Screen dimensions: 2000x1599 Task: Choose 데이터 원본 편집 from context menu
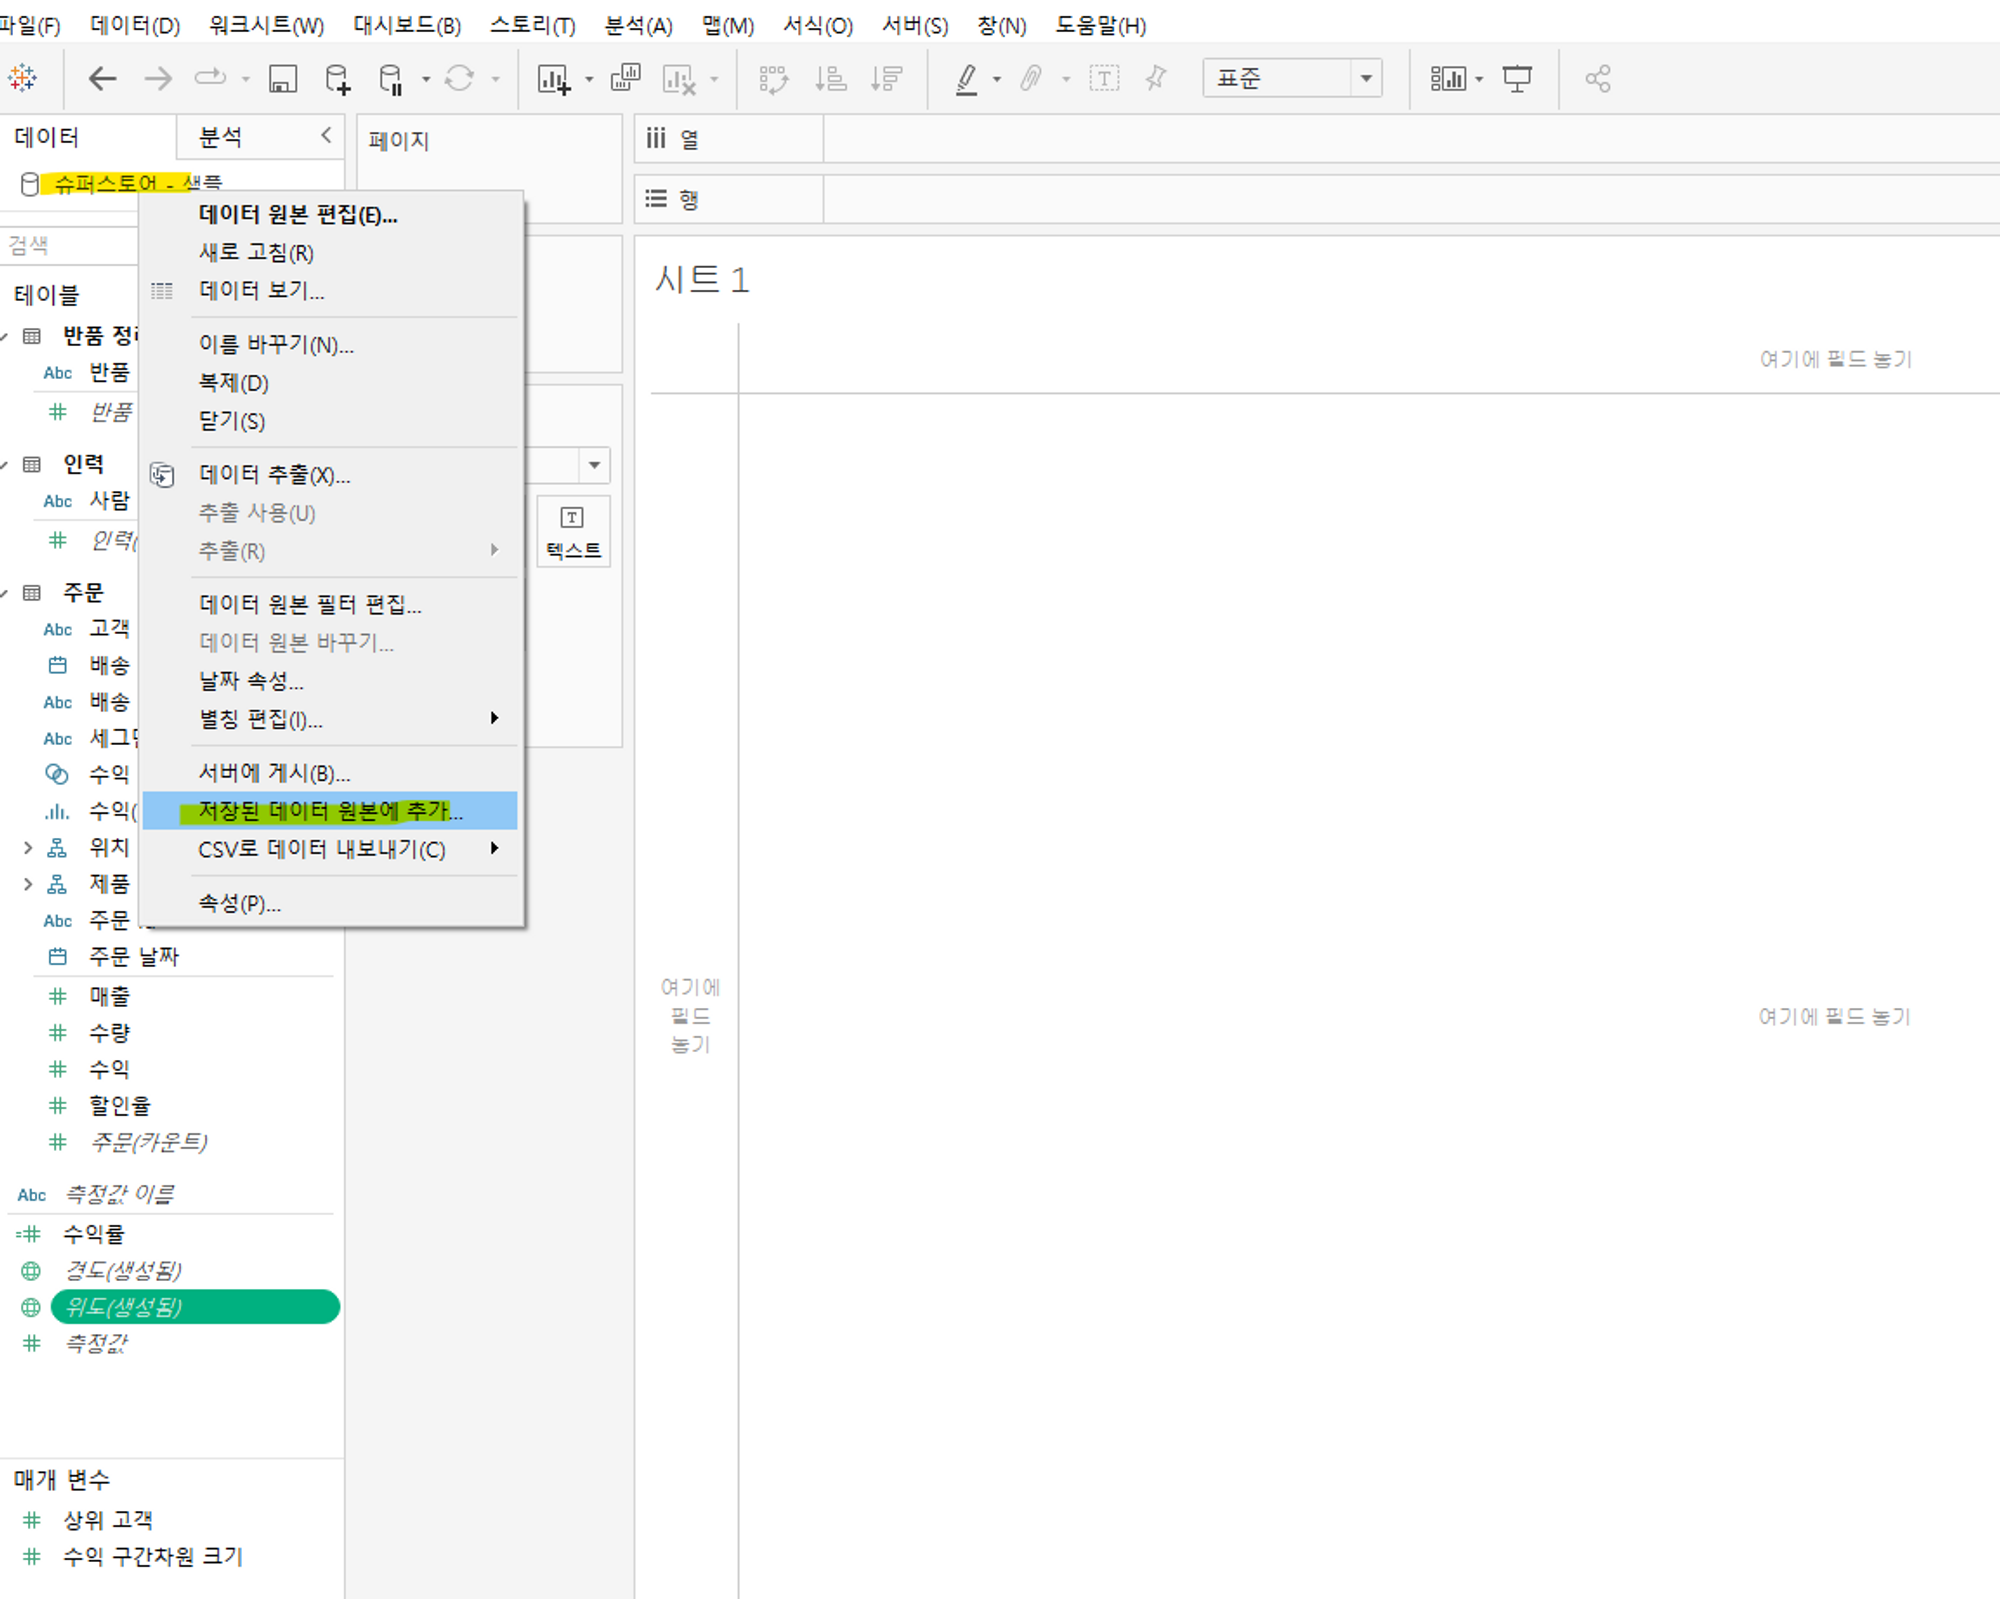coord(298,215)
